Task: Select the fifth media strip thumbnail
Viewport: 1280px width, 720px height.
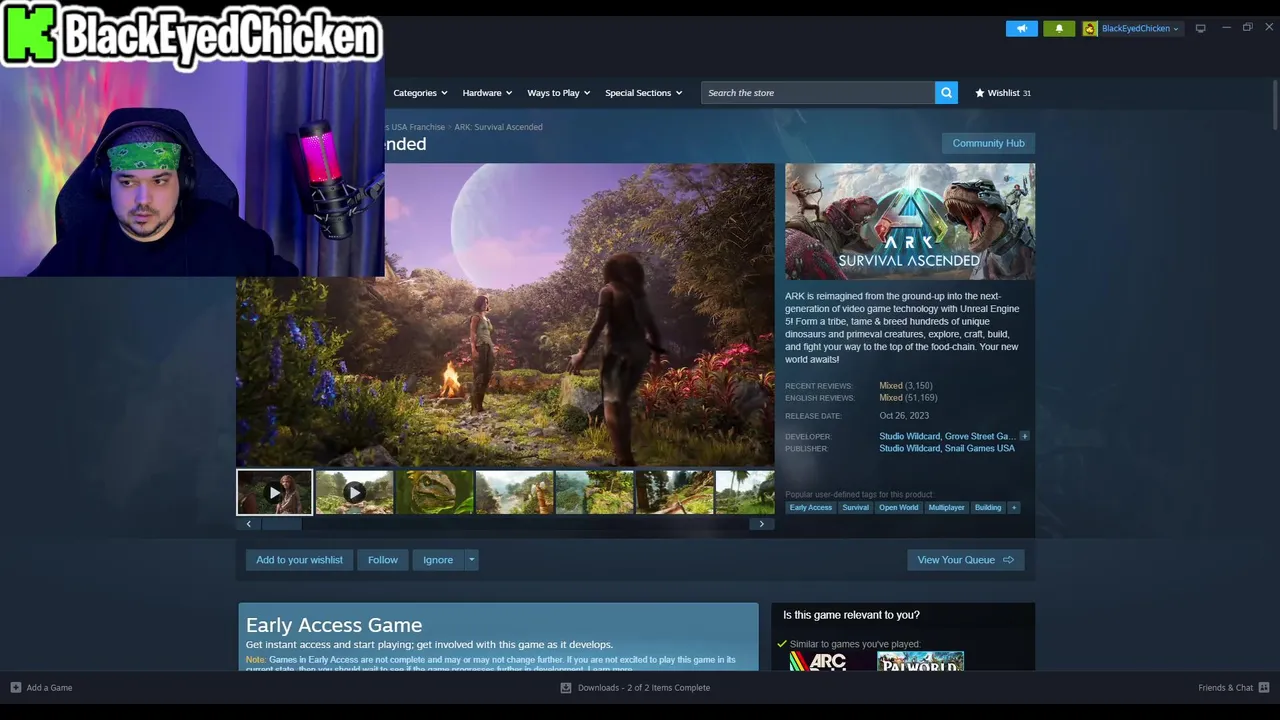Action: pyautogui.click(x=594, y=492)
